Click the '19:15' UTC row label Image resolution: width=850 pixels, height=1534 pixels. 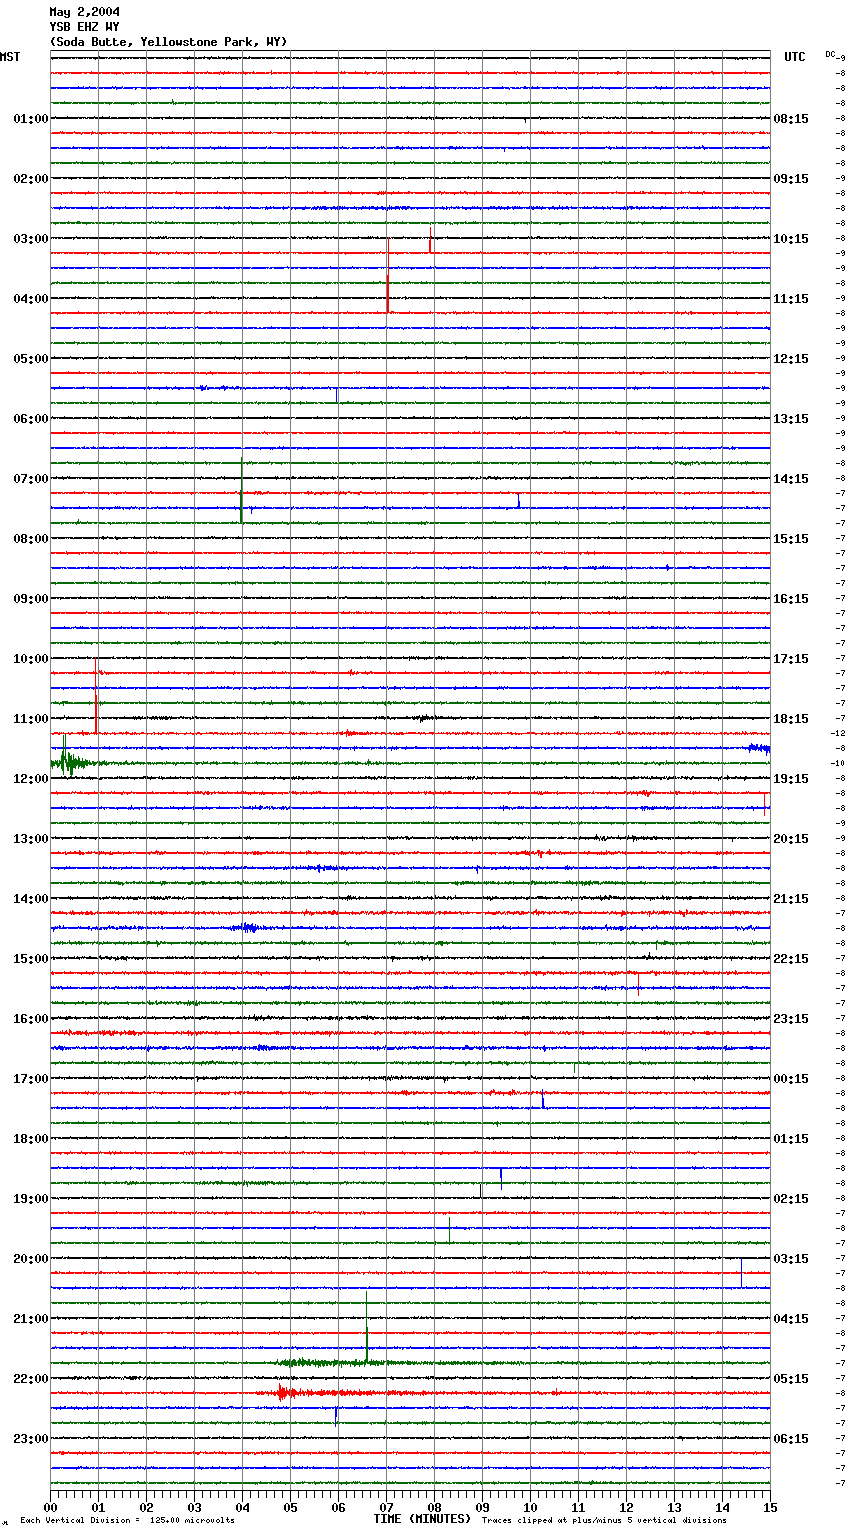pyautogui.click(x=791, y=779)
